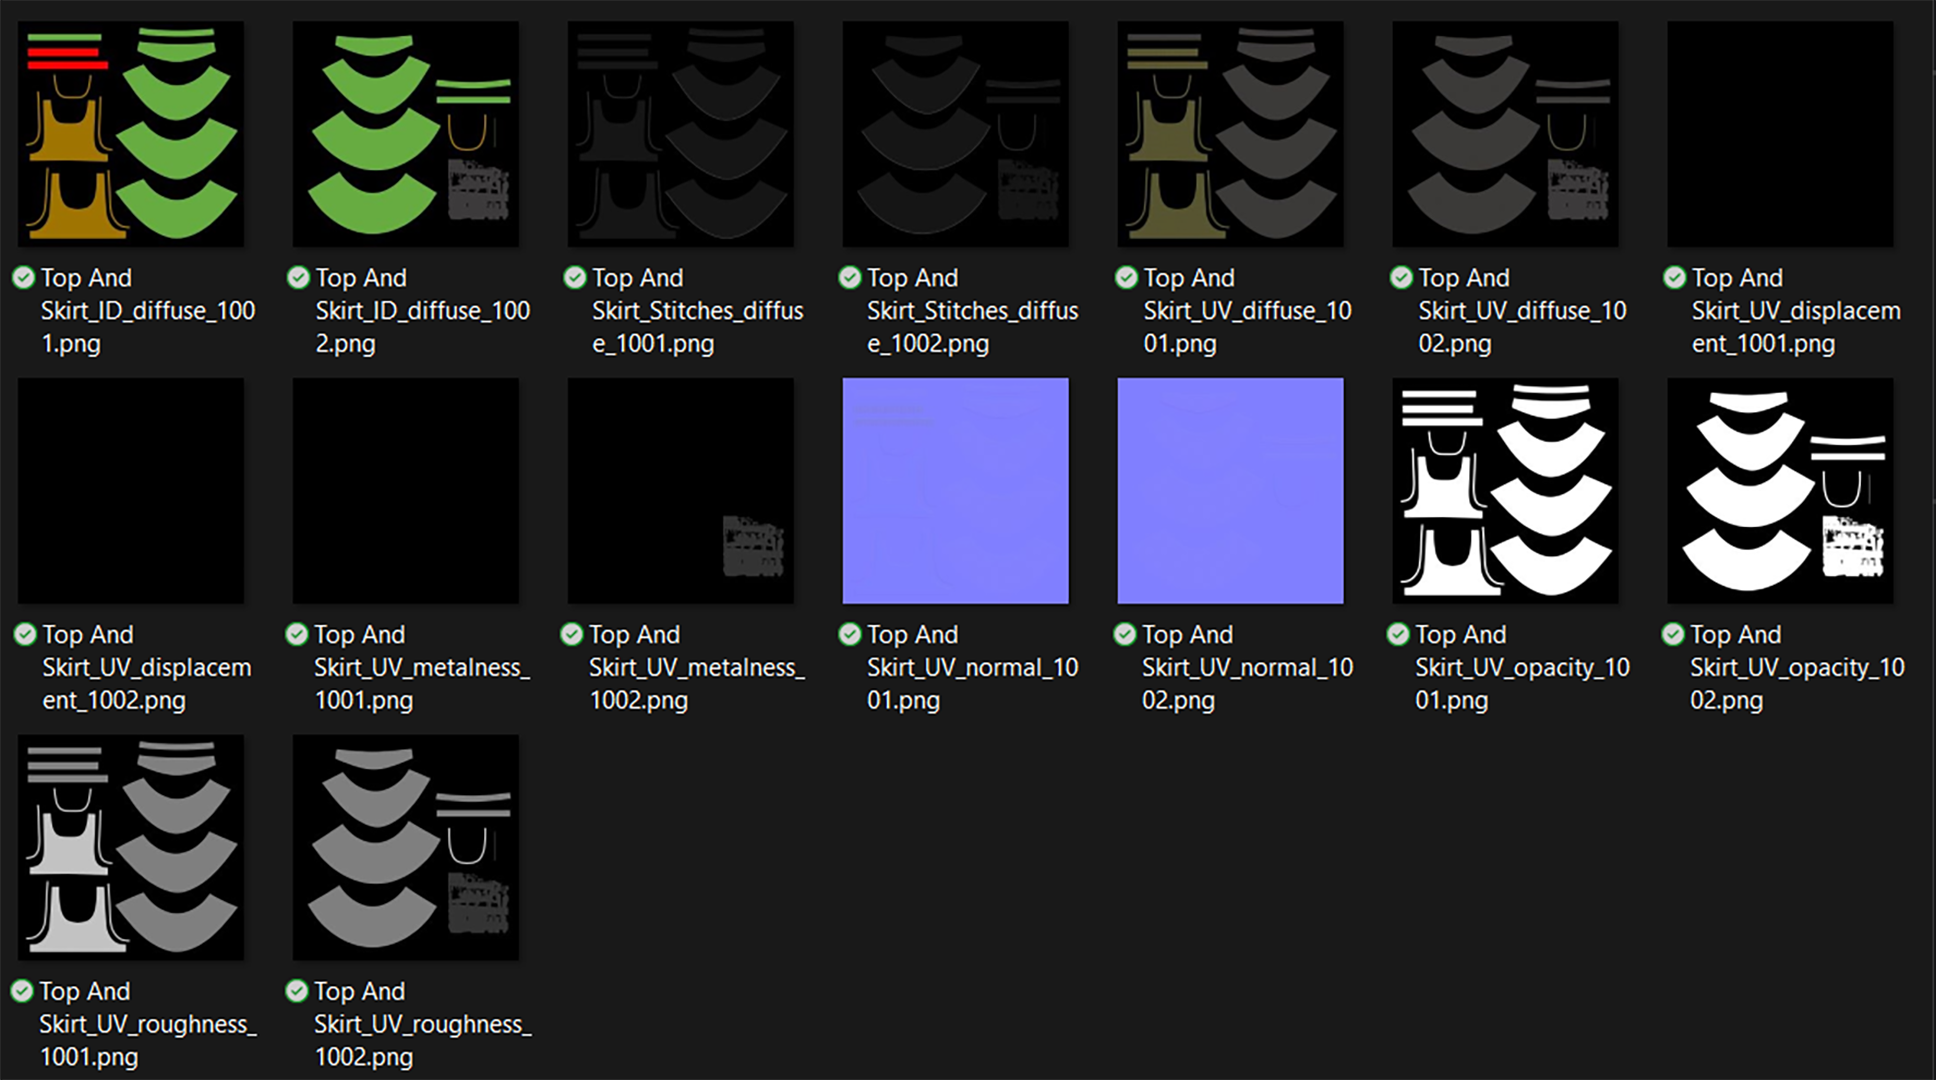Click sync status icon of Skirt_Stitches_diffuse_1001.png
Image resolution: width=1936 pixels, height=1080 pixels.
click(575, 277)
